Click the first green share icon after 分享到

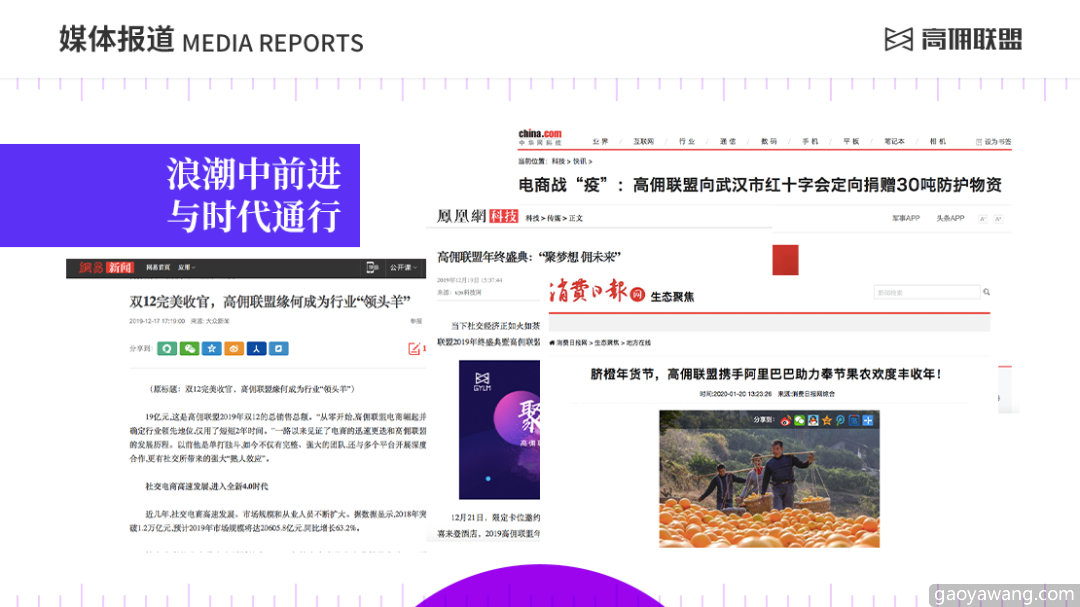click(167, 348)
